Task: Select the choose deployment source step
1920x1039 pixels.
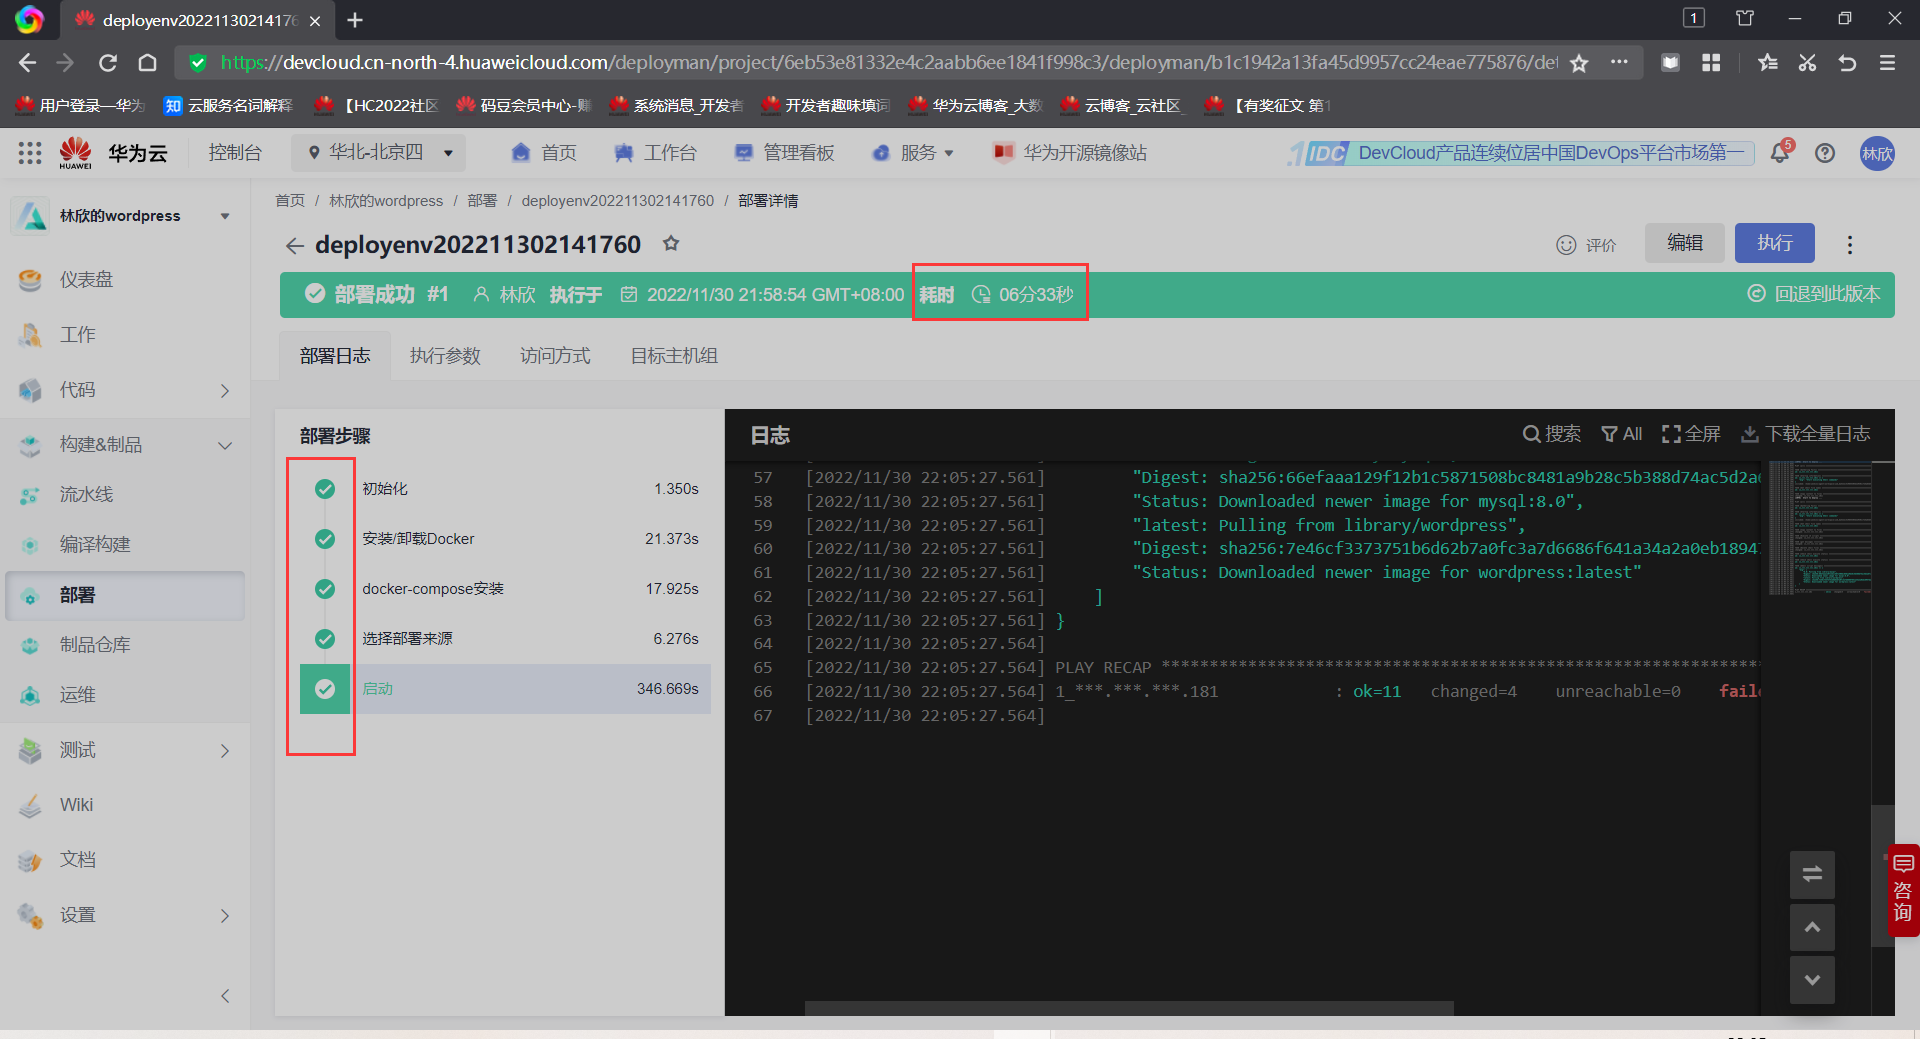Action: 505,639
